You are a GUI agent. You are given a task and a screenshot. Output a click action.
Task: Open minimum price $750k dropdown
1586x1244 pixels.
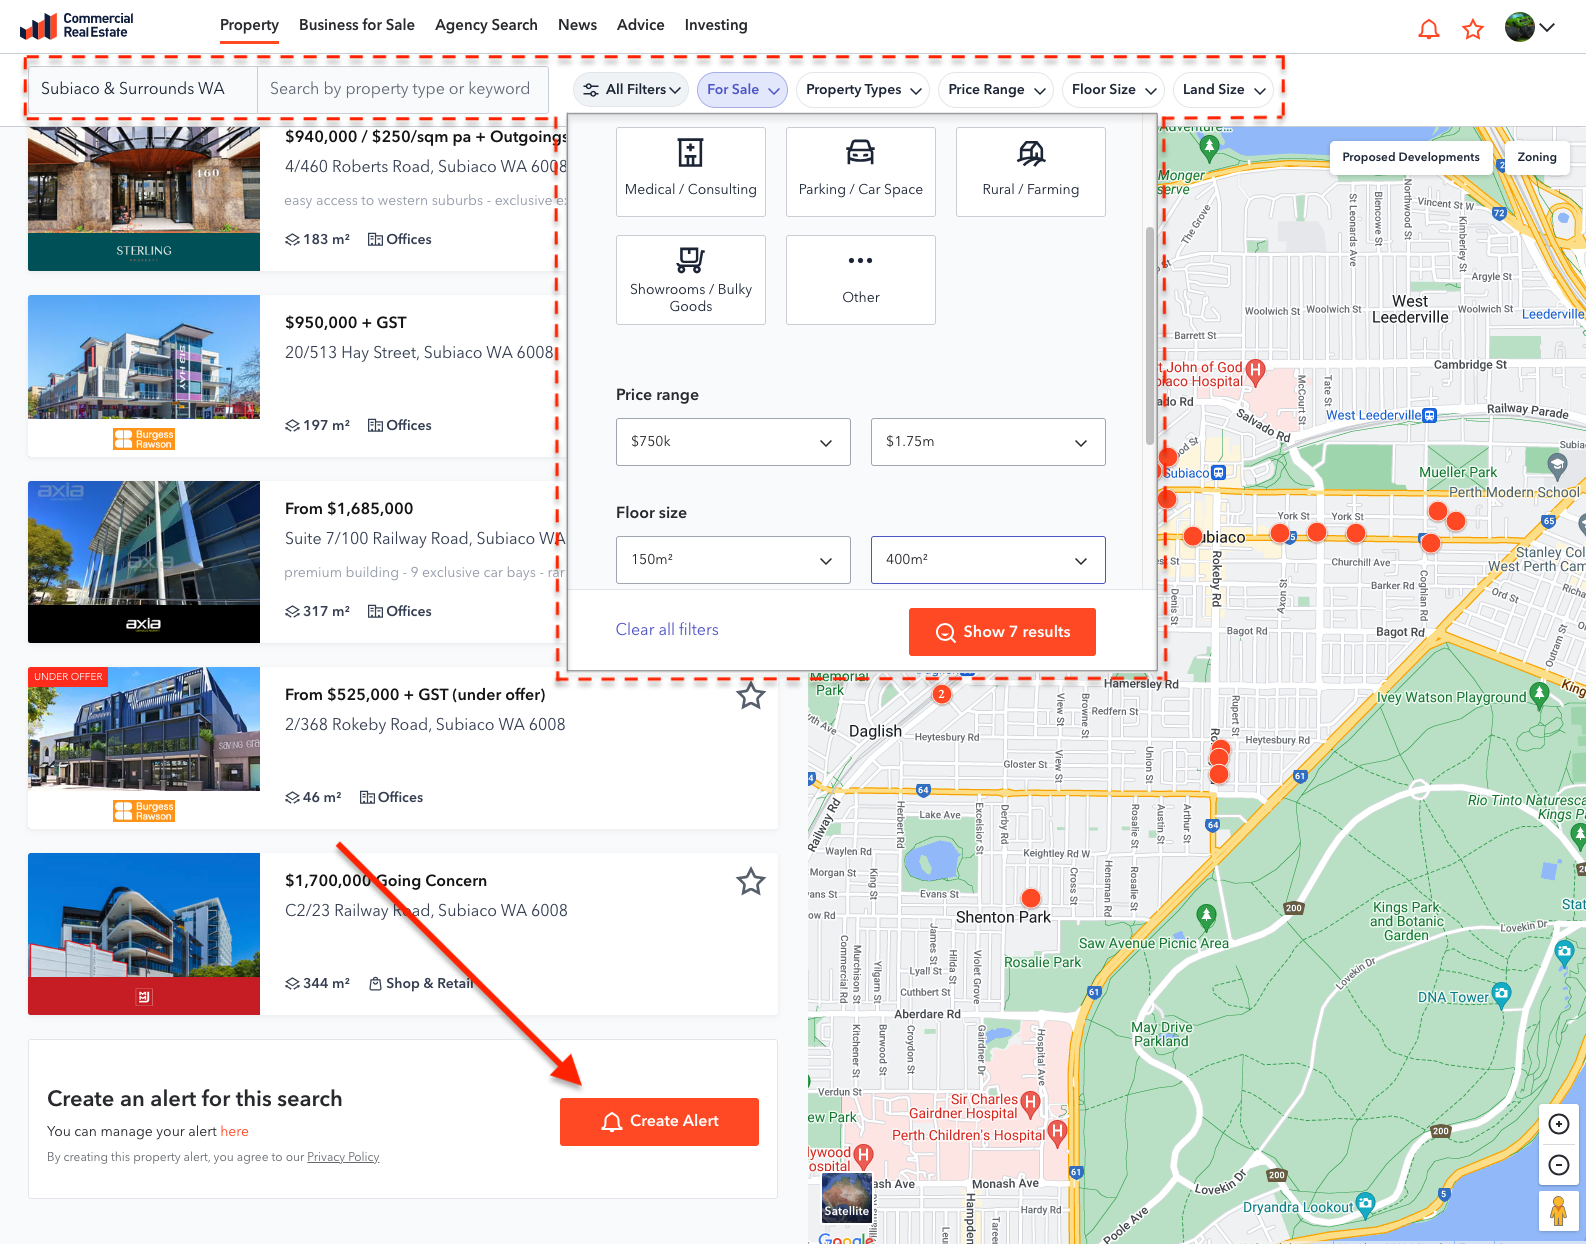[x=733, y=442]
